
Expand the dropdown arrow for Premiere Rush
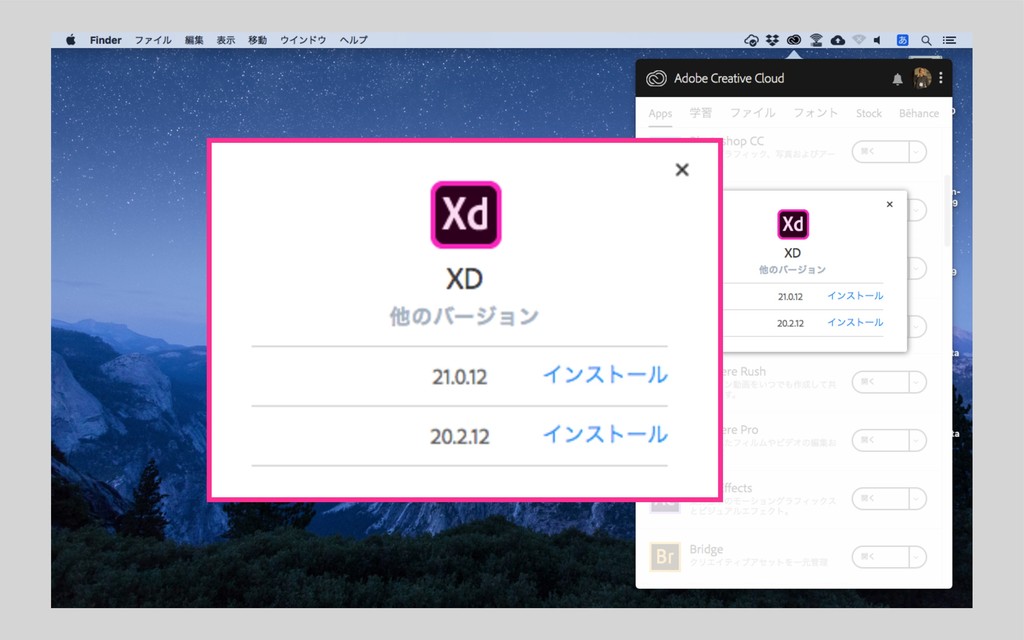[x=918, y=382]
